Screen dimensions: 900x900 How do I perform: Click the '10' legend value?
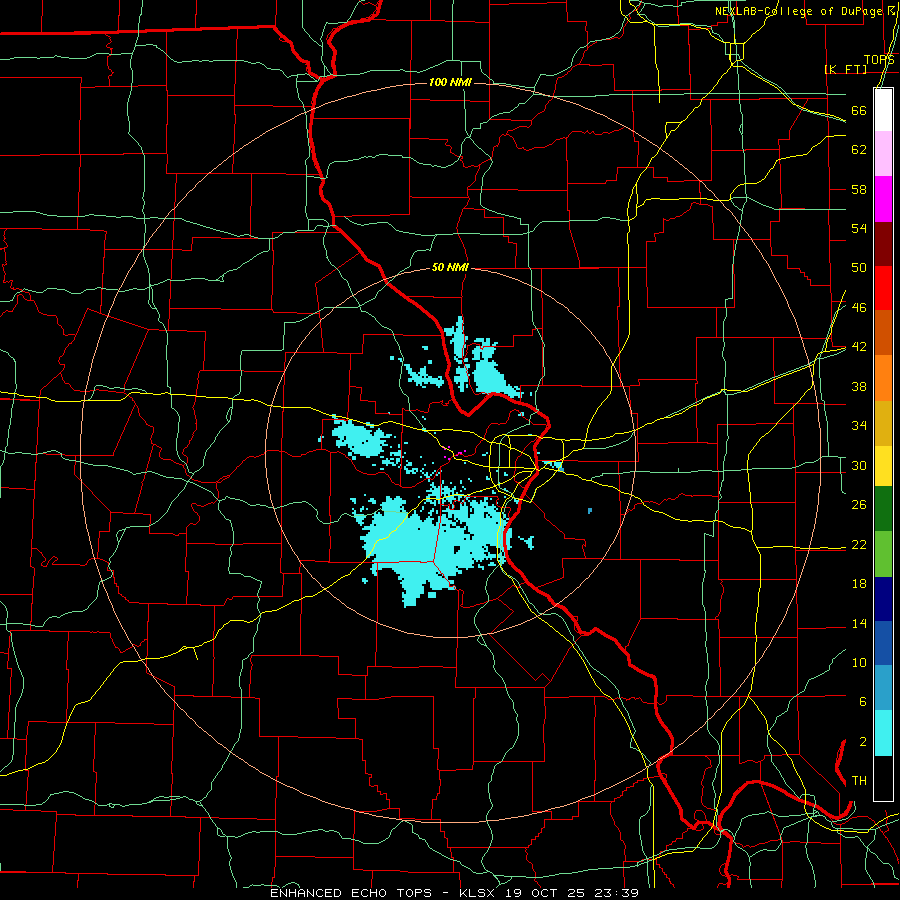[x=859, y=662]
